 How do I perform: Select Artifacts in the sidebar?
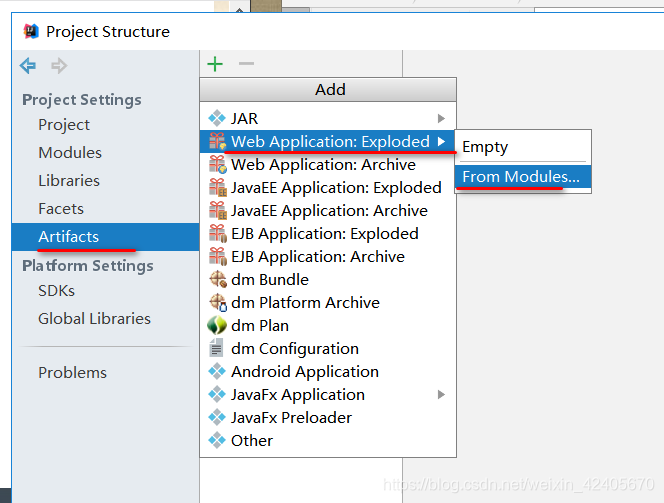click(105, 237)
